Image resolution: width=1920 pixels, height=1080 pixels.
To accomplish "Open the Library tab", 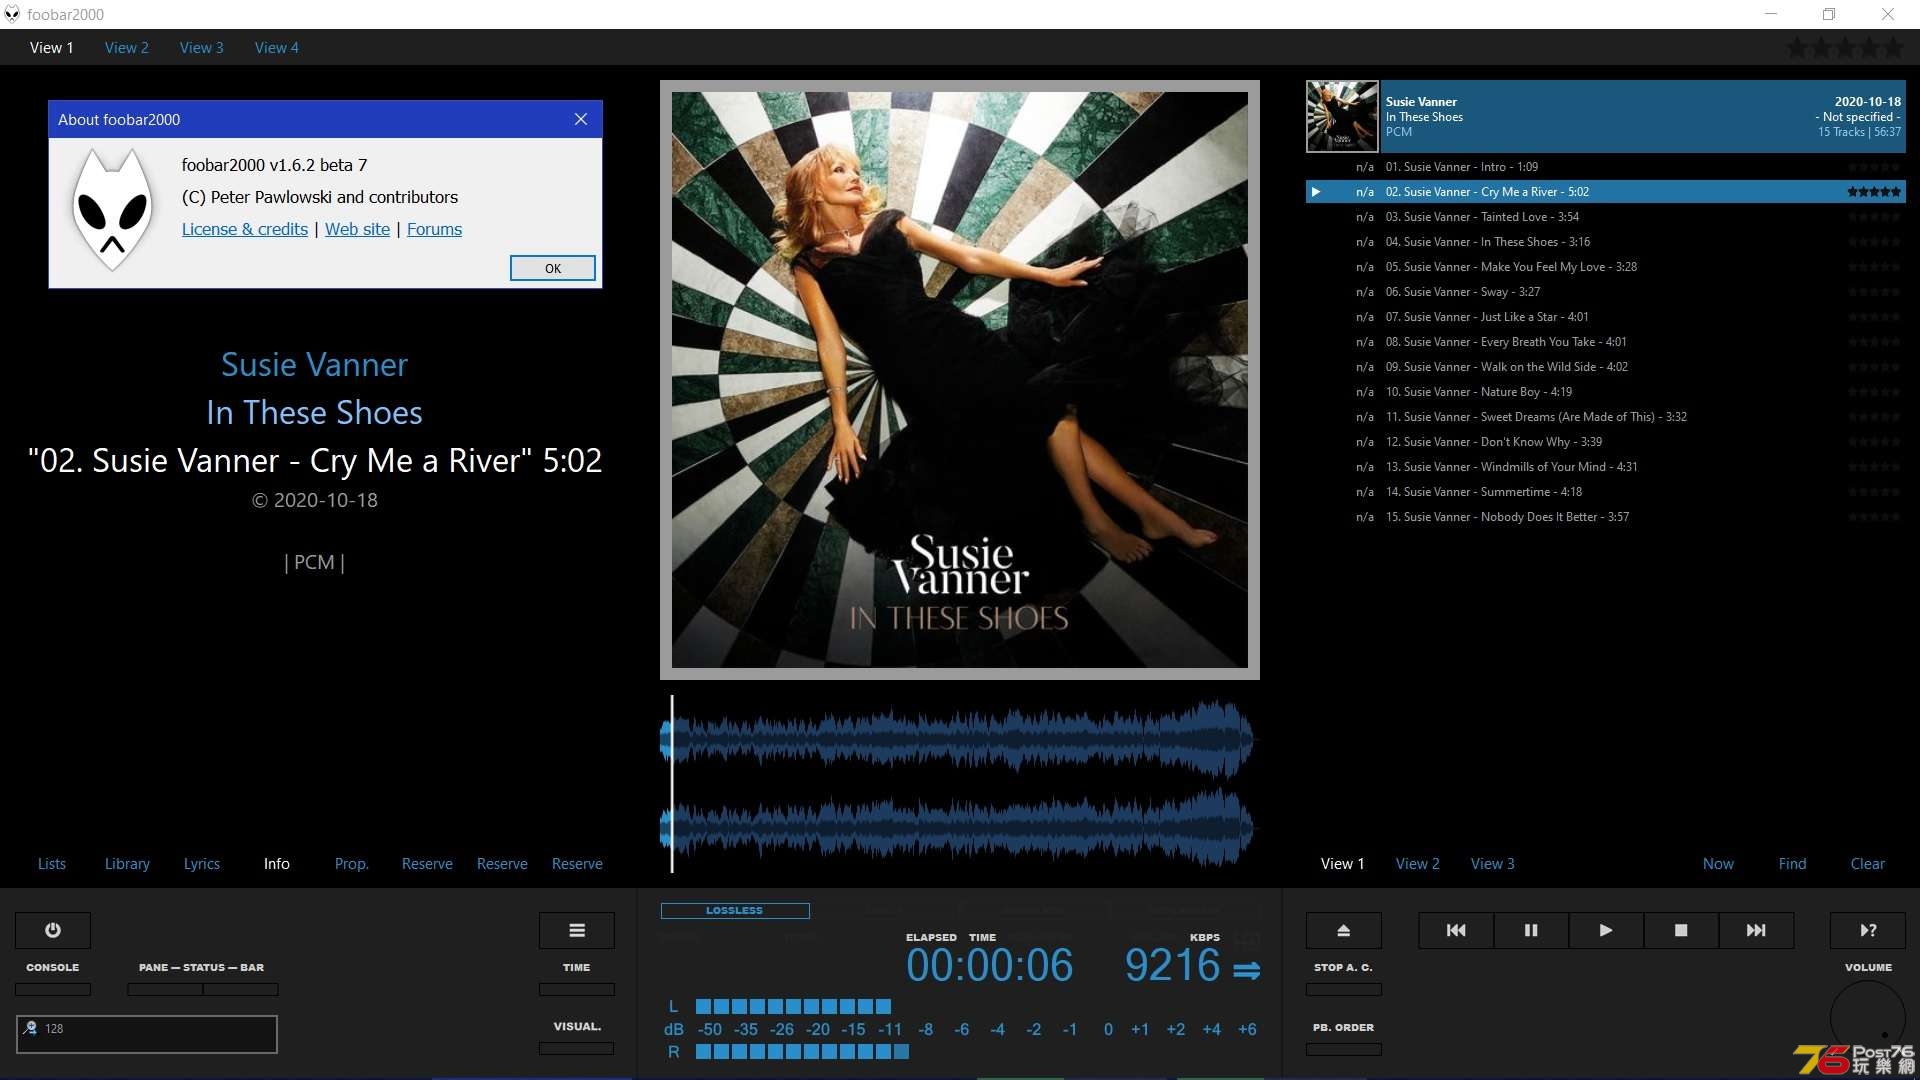I will [x=127, y=864].
